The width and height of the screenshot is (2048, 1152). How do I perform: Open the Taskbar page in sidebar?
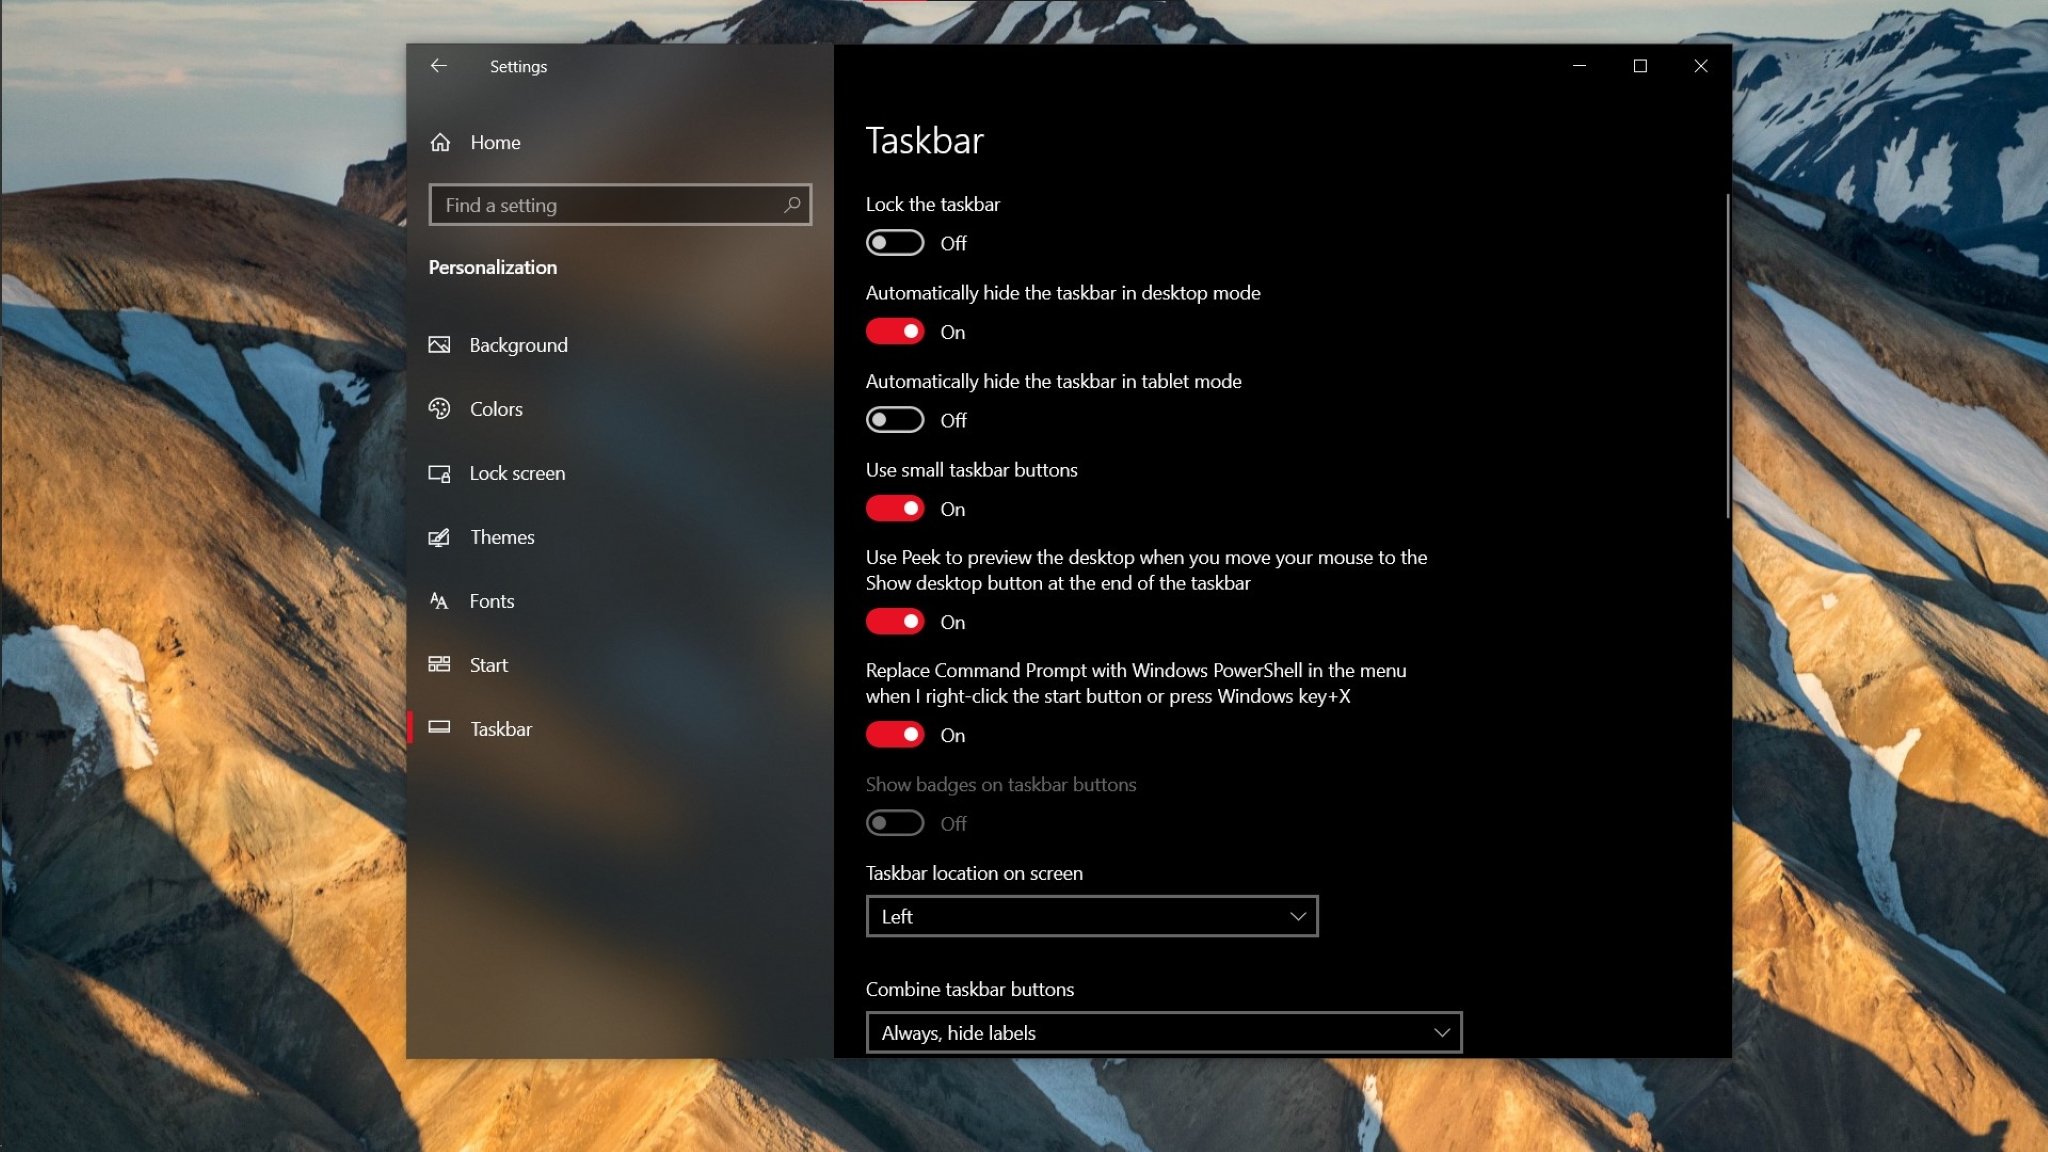coord(501,729)
